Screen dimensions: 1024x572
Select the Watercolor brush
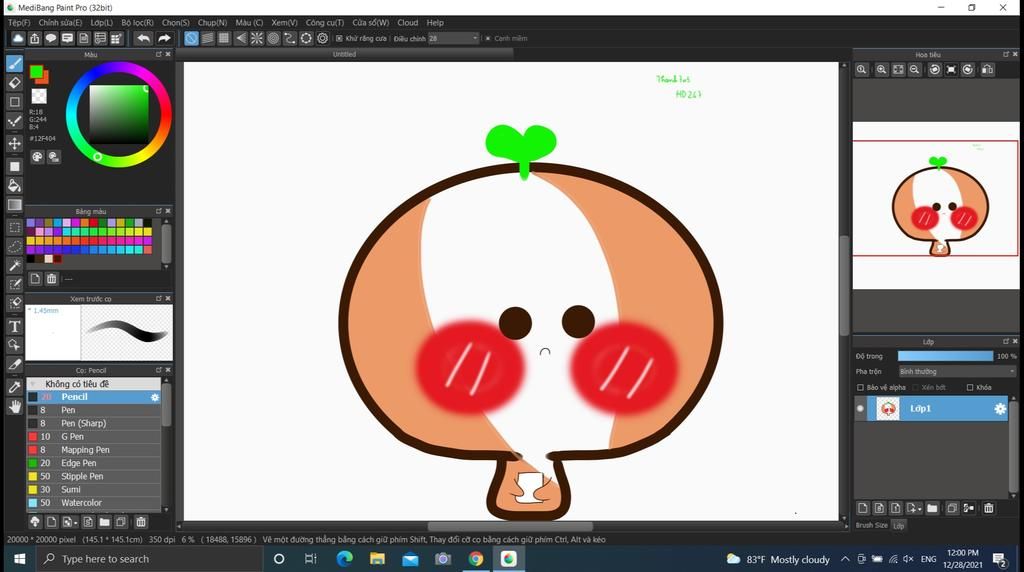(93, 503)
